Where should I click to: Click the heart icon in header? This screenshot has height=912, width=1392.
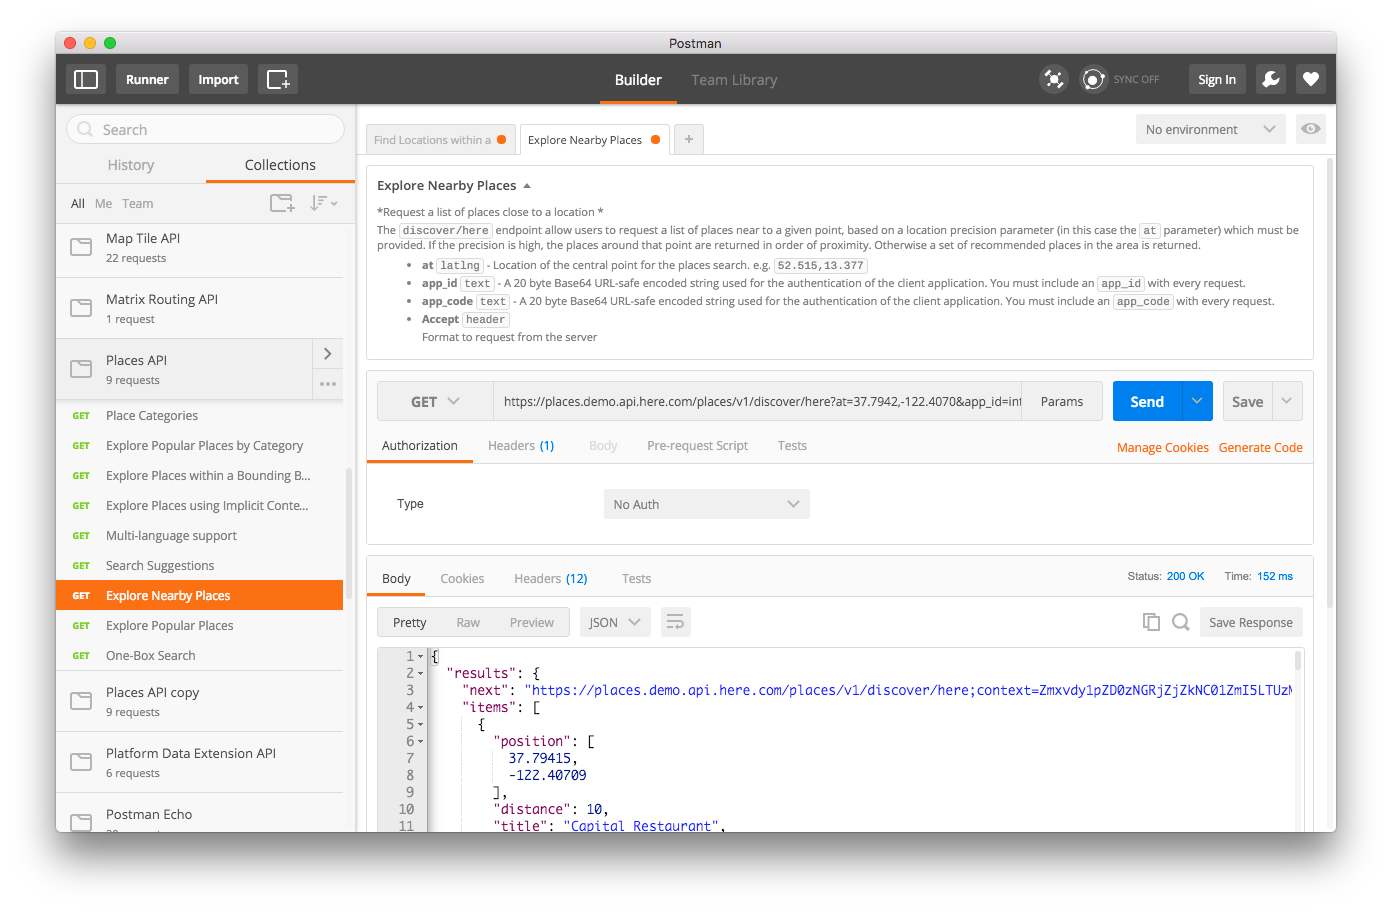click(1311, 79)
